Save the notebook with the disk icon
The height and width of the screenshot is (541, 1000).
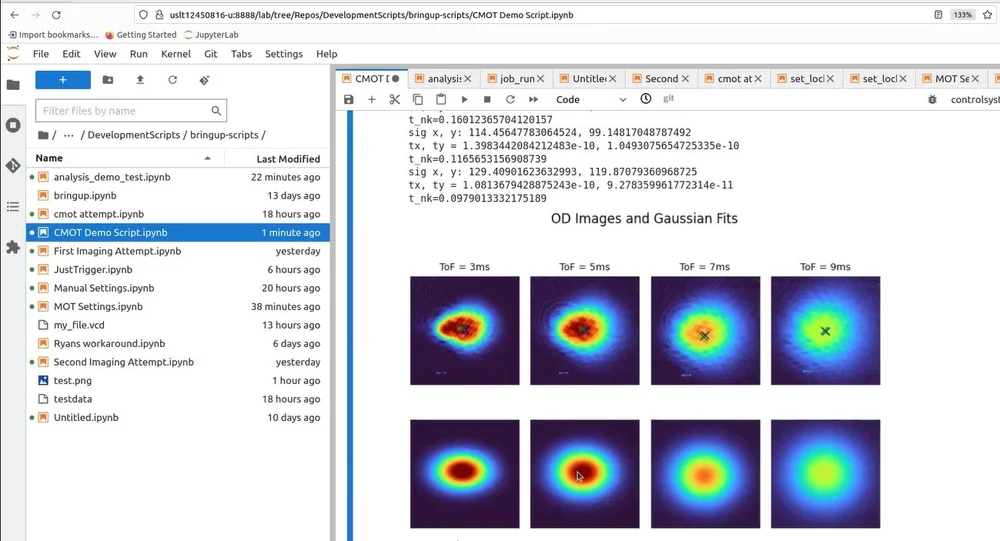(348, 100)
